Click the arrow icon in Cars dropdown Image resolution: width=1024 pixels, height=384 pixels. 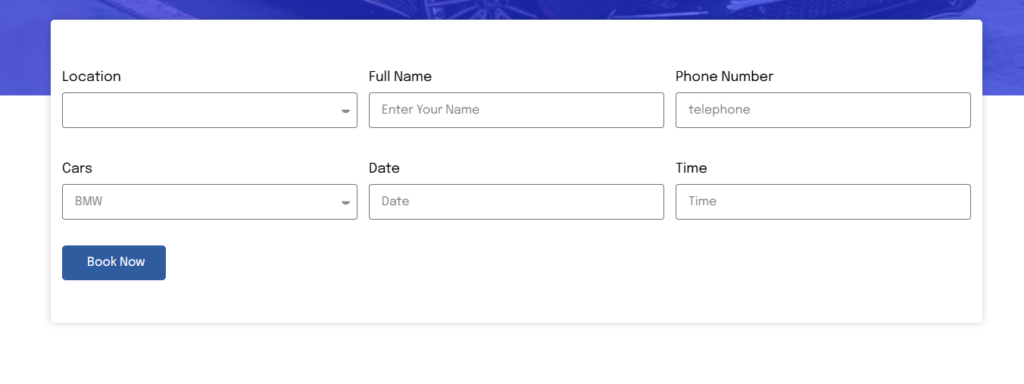345,203
